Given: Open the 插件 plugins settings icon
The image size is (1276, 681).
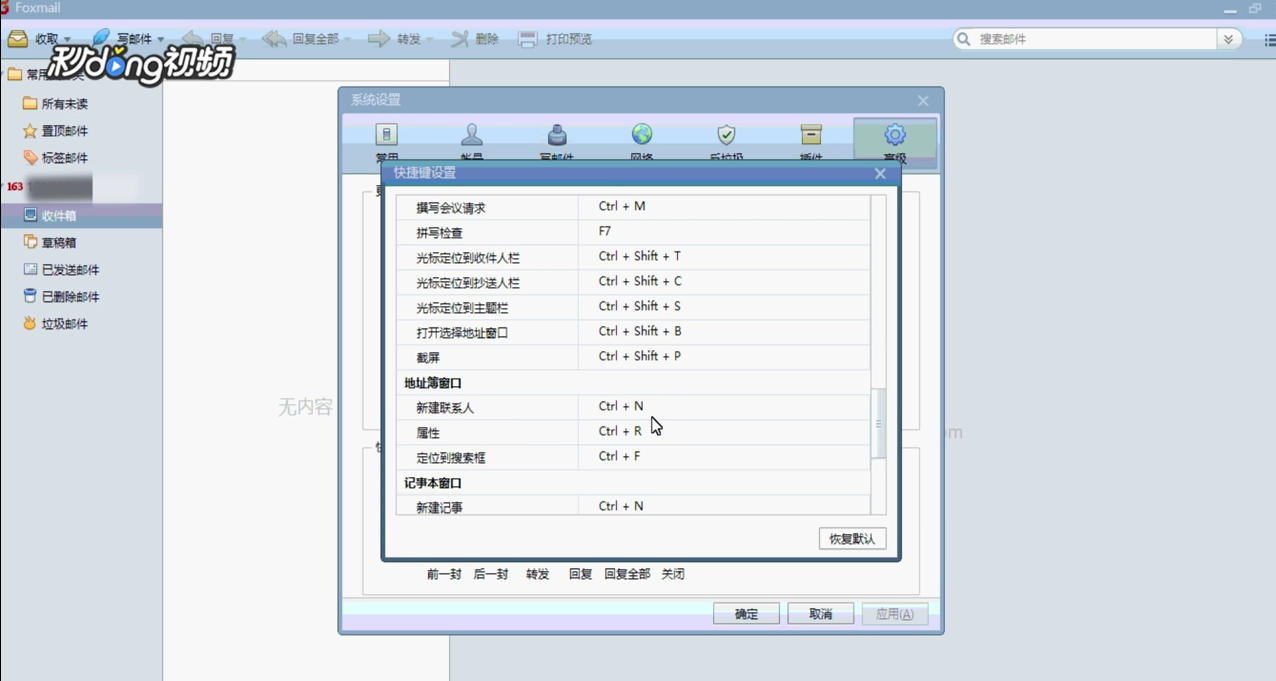Looking at the screenshot, I should [811, 134].
